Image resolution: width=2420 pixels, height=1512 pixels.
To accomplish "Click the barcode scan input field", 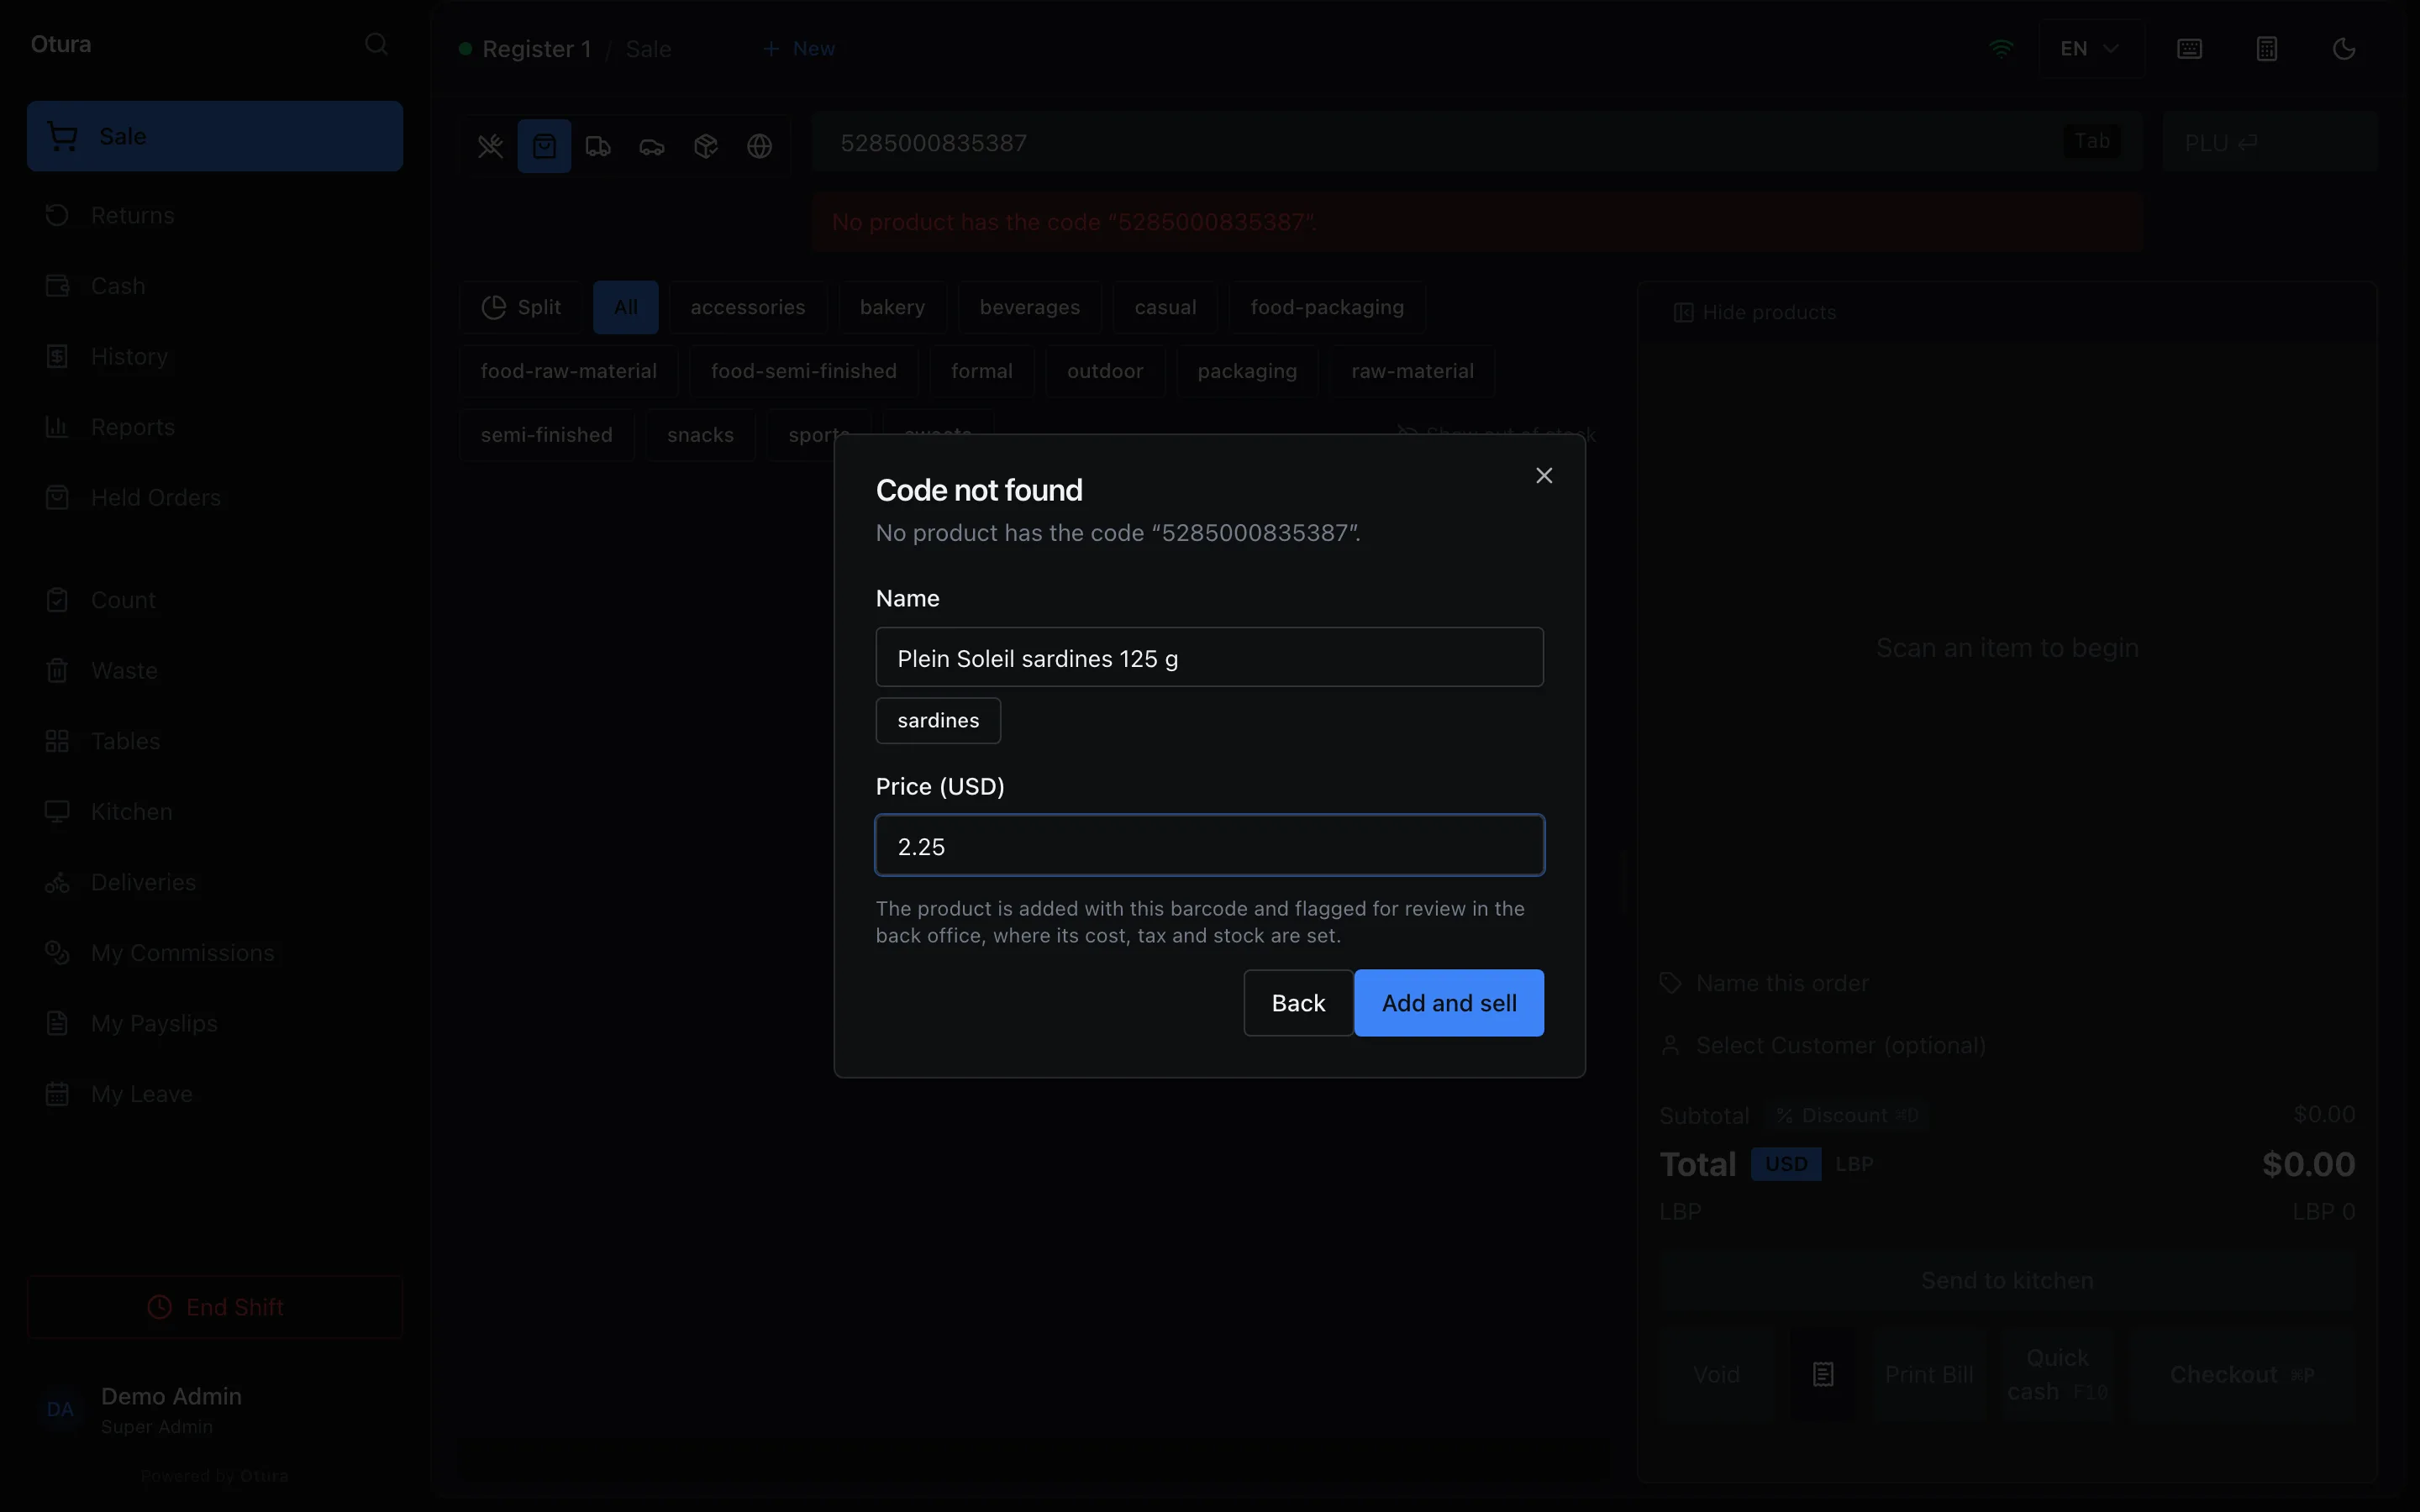I will pos(1477,143).
